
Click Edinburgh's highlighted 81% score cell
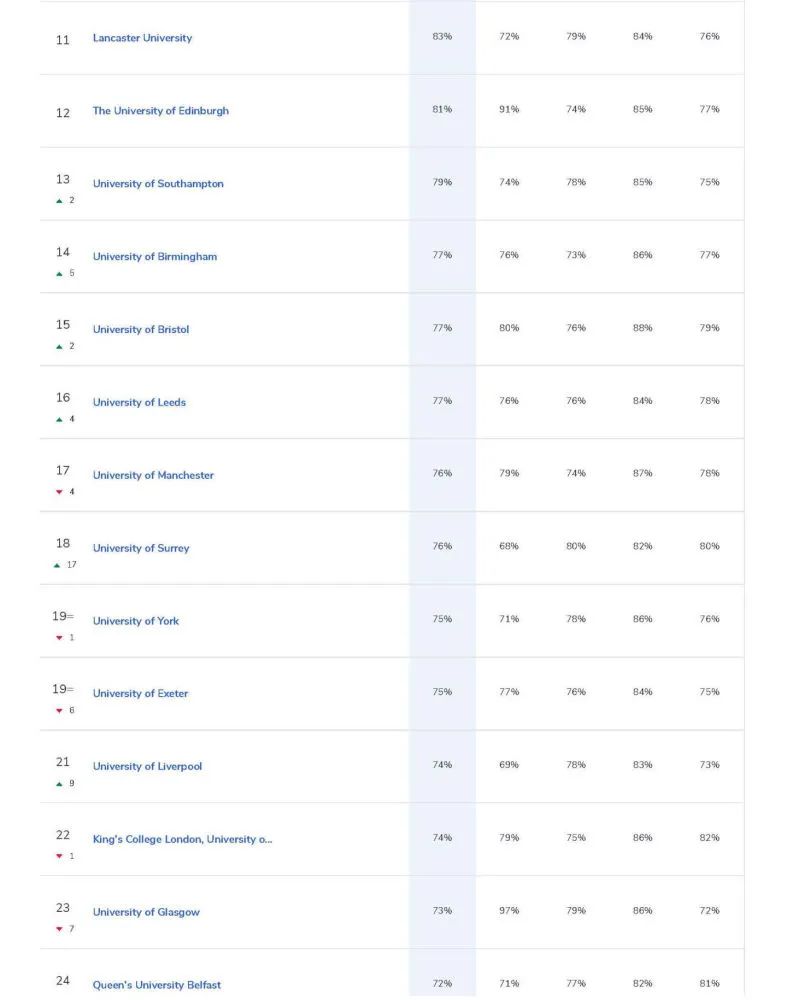(x=442, y=111)
